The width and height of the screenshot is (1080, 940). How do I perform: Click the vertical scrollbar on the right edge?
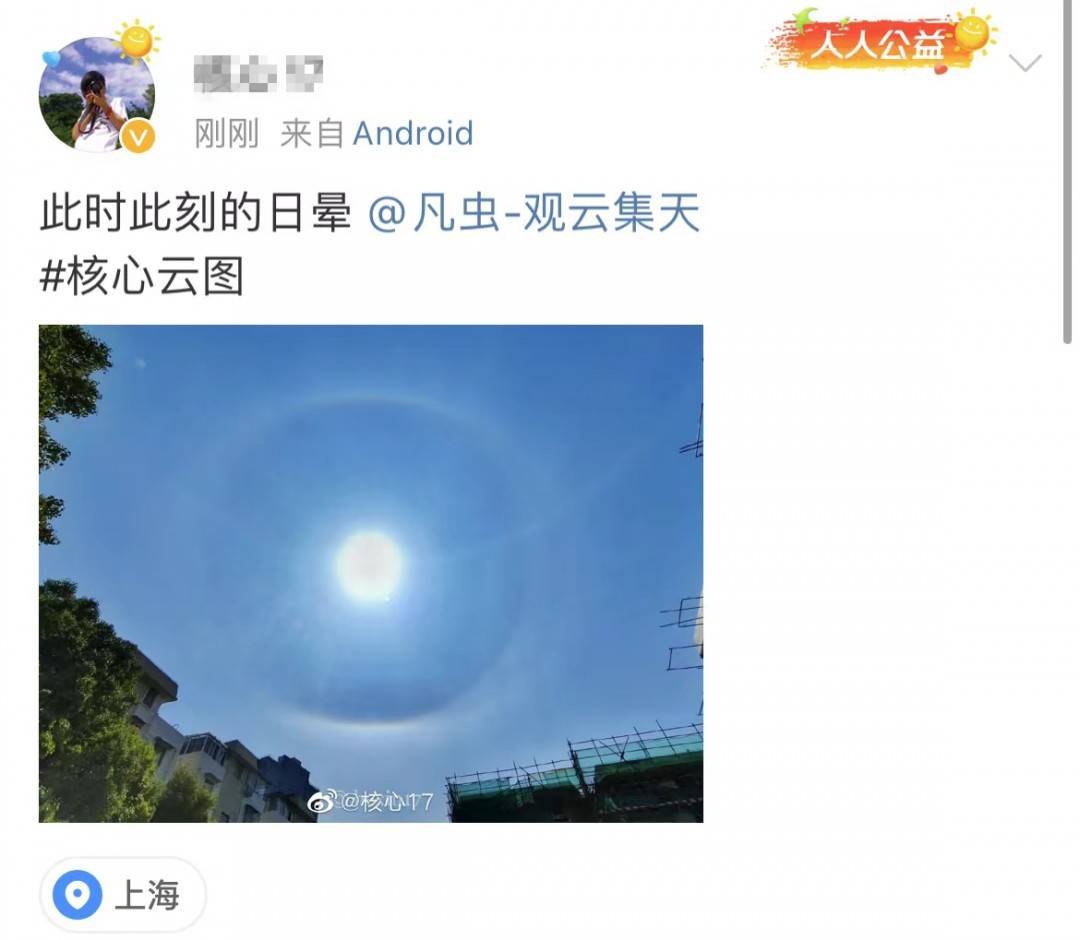[1068, 172]
